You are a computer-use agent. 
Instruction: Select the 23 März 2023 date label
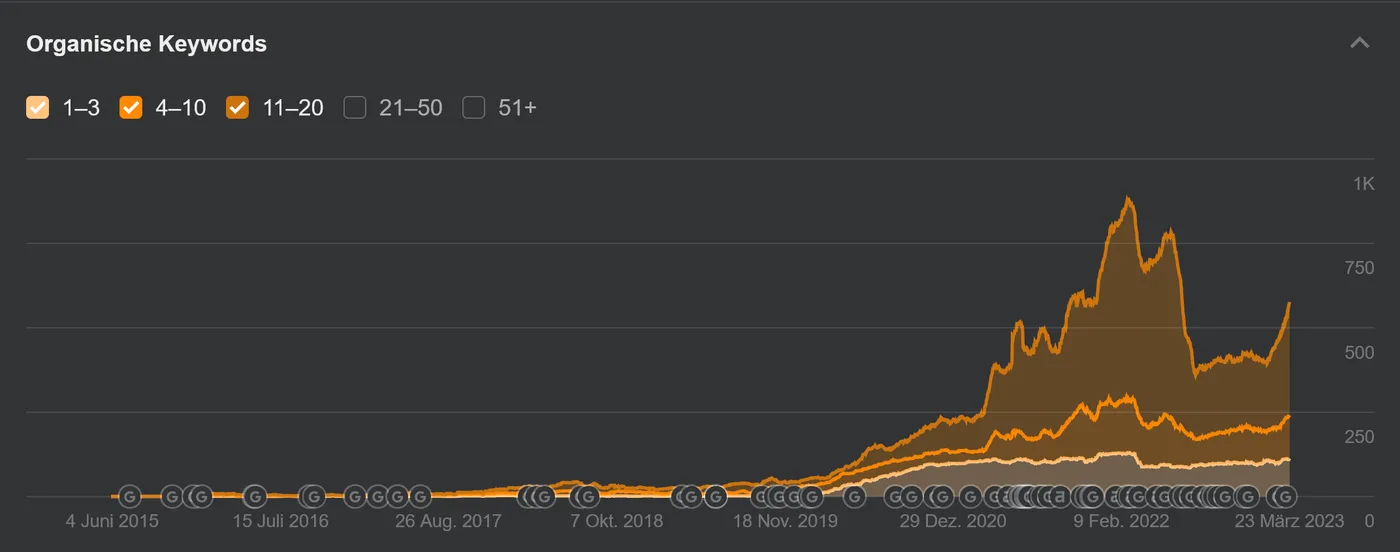(1289, 521)
